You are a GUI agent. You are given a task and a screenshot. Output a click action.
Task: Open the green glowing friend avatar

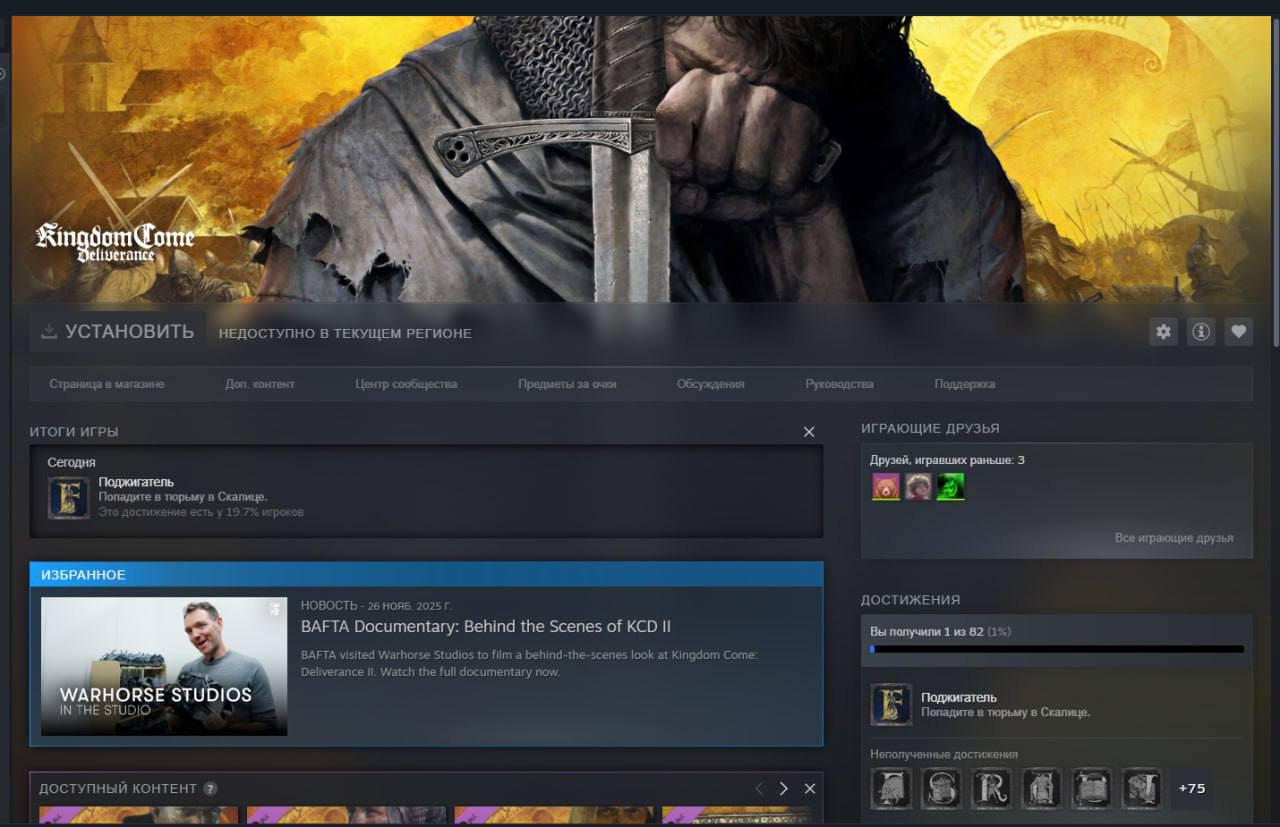[x=950, y=487]
